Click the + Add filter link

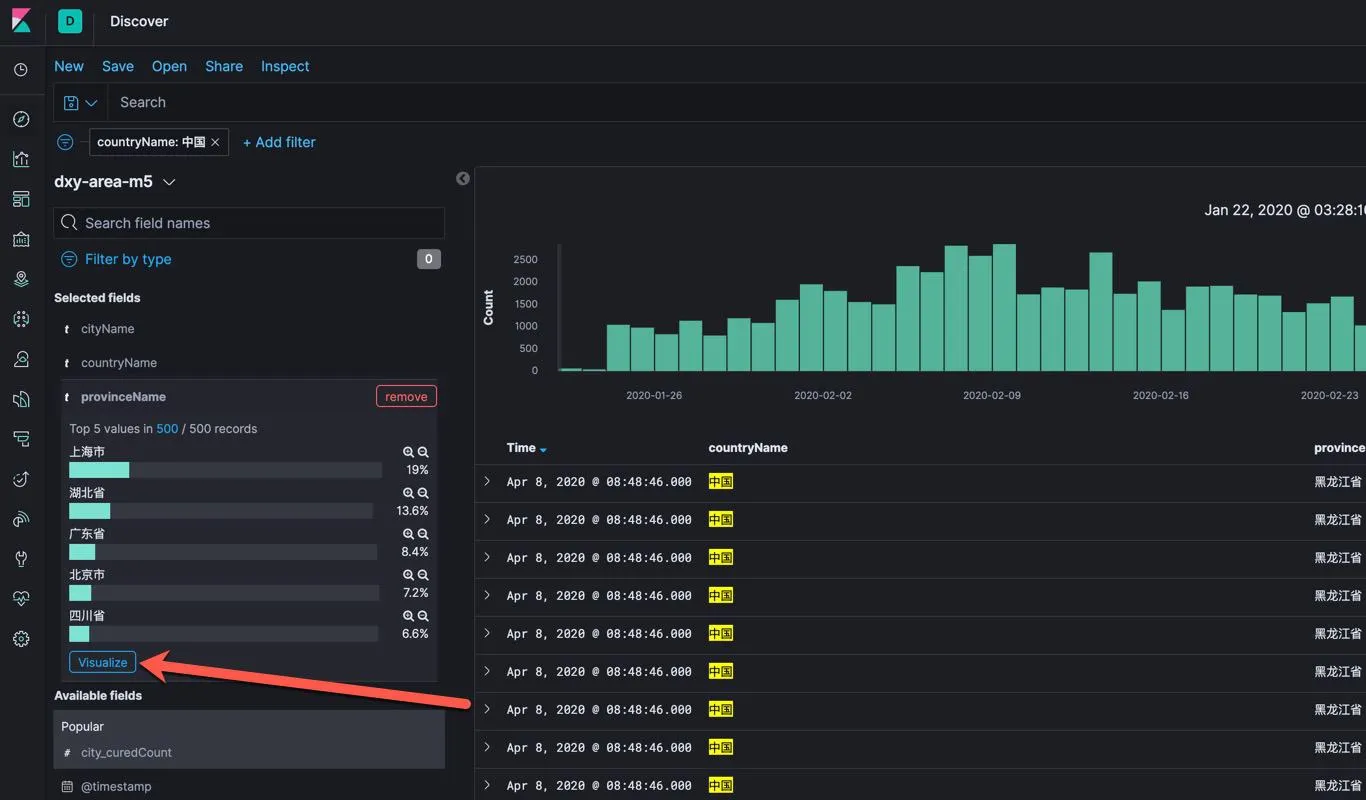click(279, 142)
